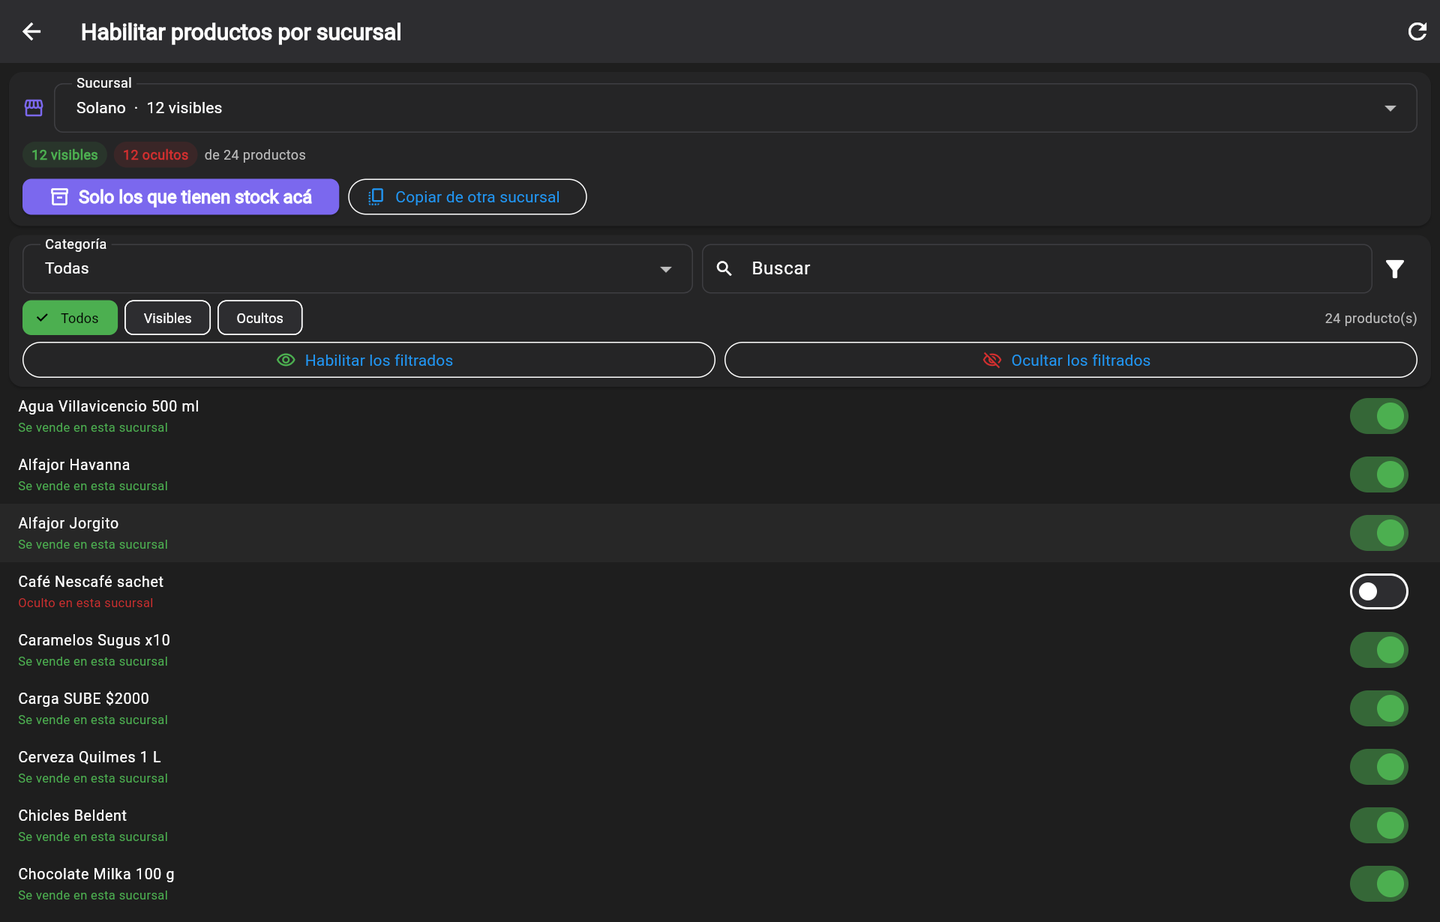Toggle off Agua Villavicencio 500 ml
The width and height of the screenshot is (1440, 922).
[1379, 416]
